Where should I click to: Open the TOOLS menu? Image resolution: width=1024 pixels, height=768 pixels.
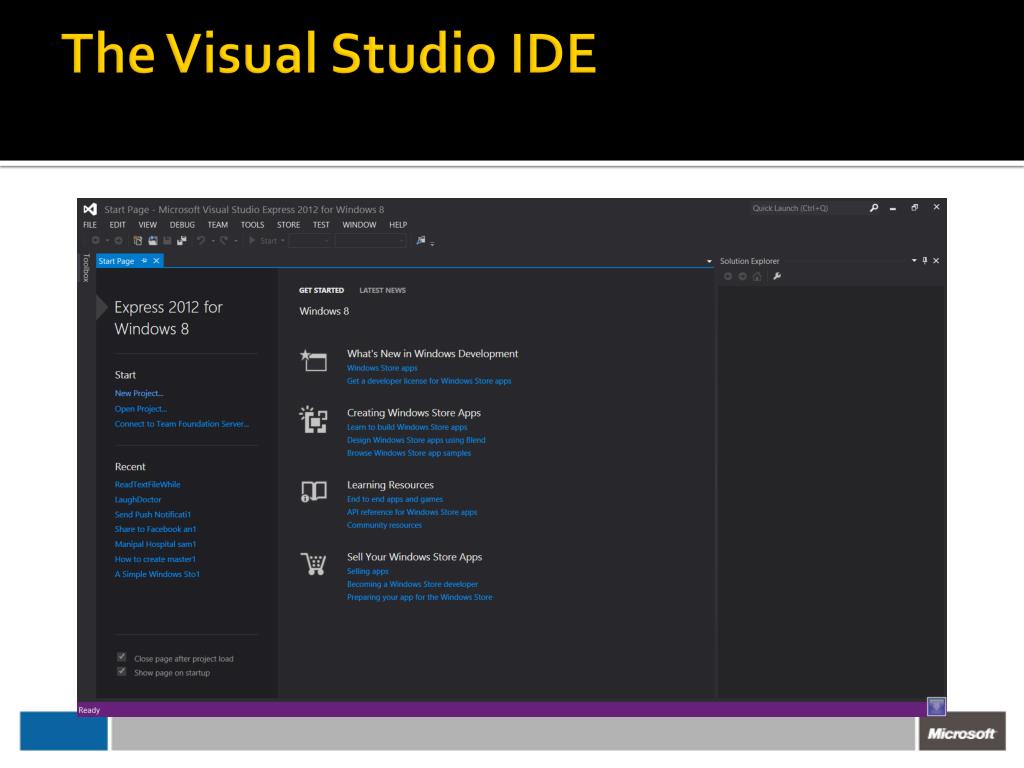point(253,225)
